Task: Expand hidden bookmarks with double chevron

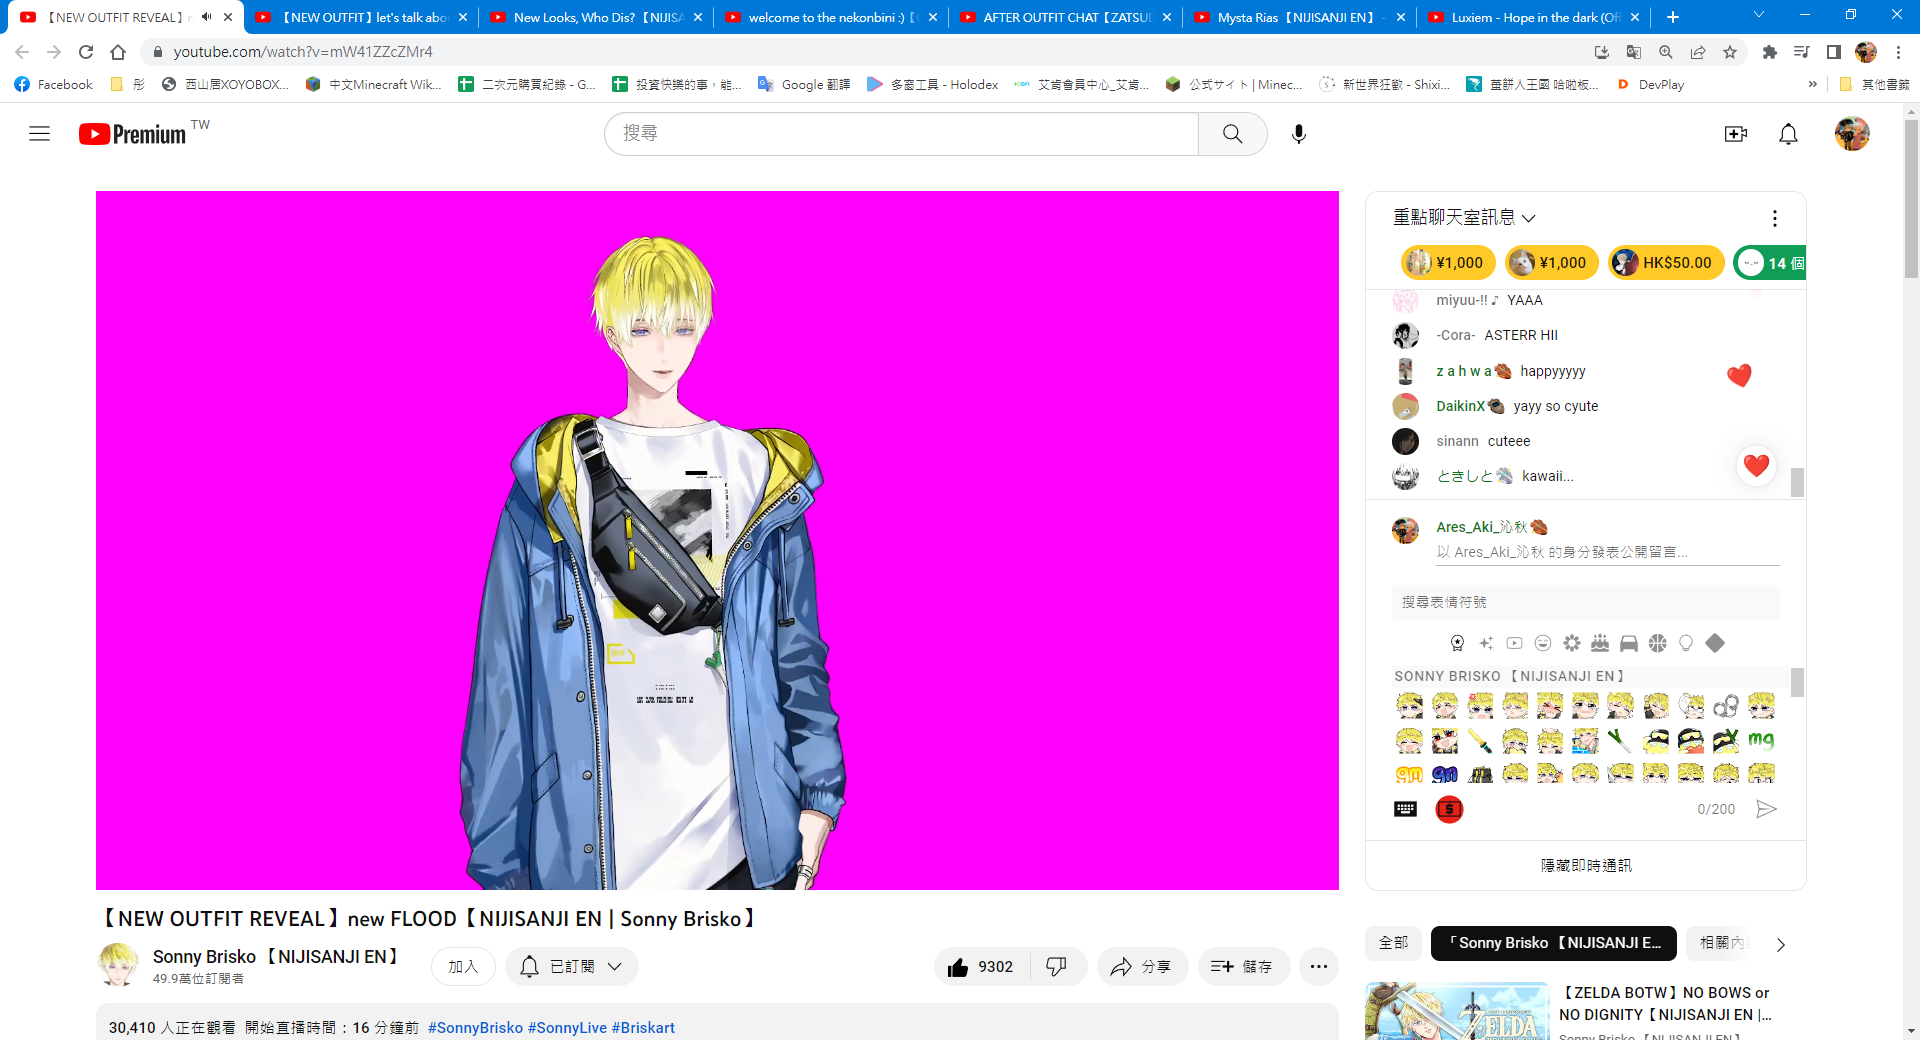Action: tap(1812, 85)
